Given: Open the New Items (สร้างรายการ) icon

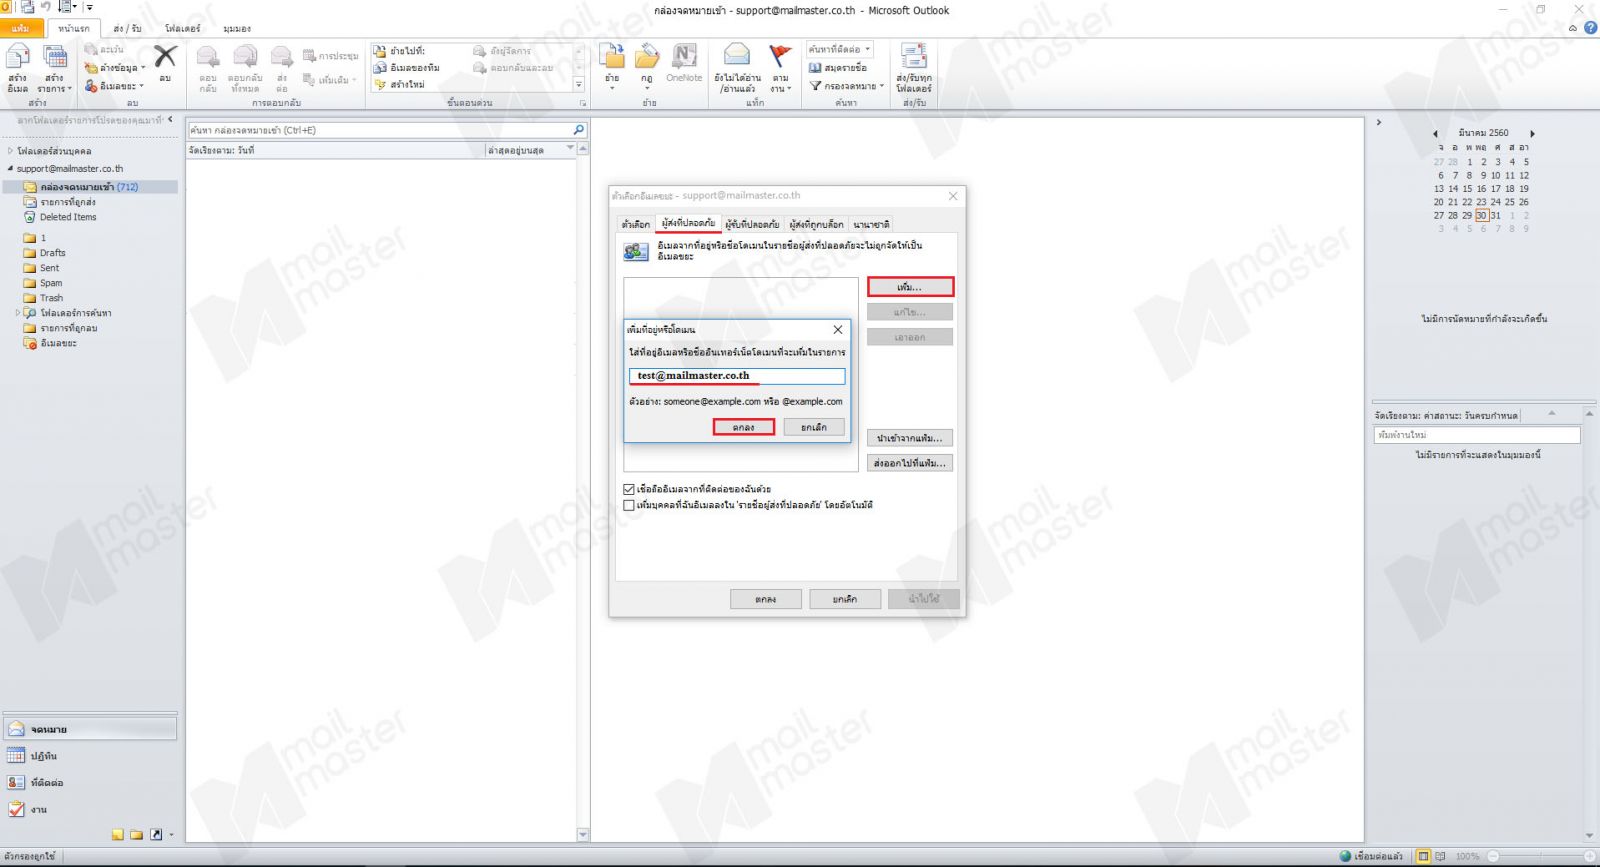Looking at the screenshot, I should [x=55, y=57].
